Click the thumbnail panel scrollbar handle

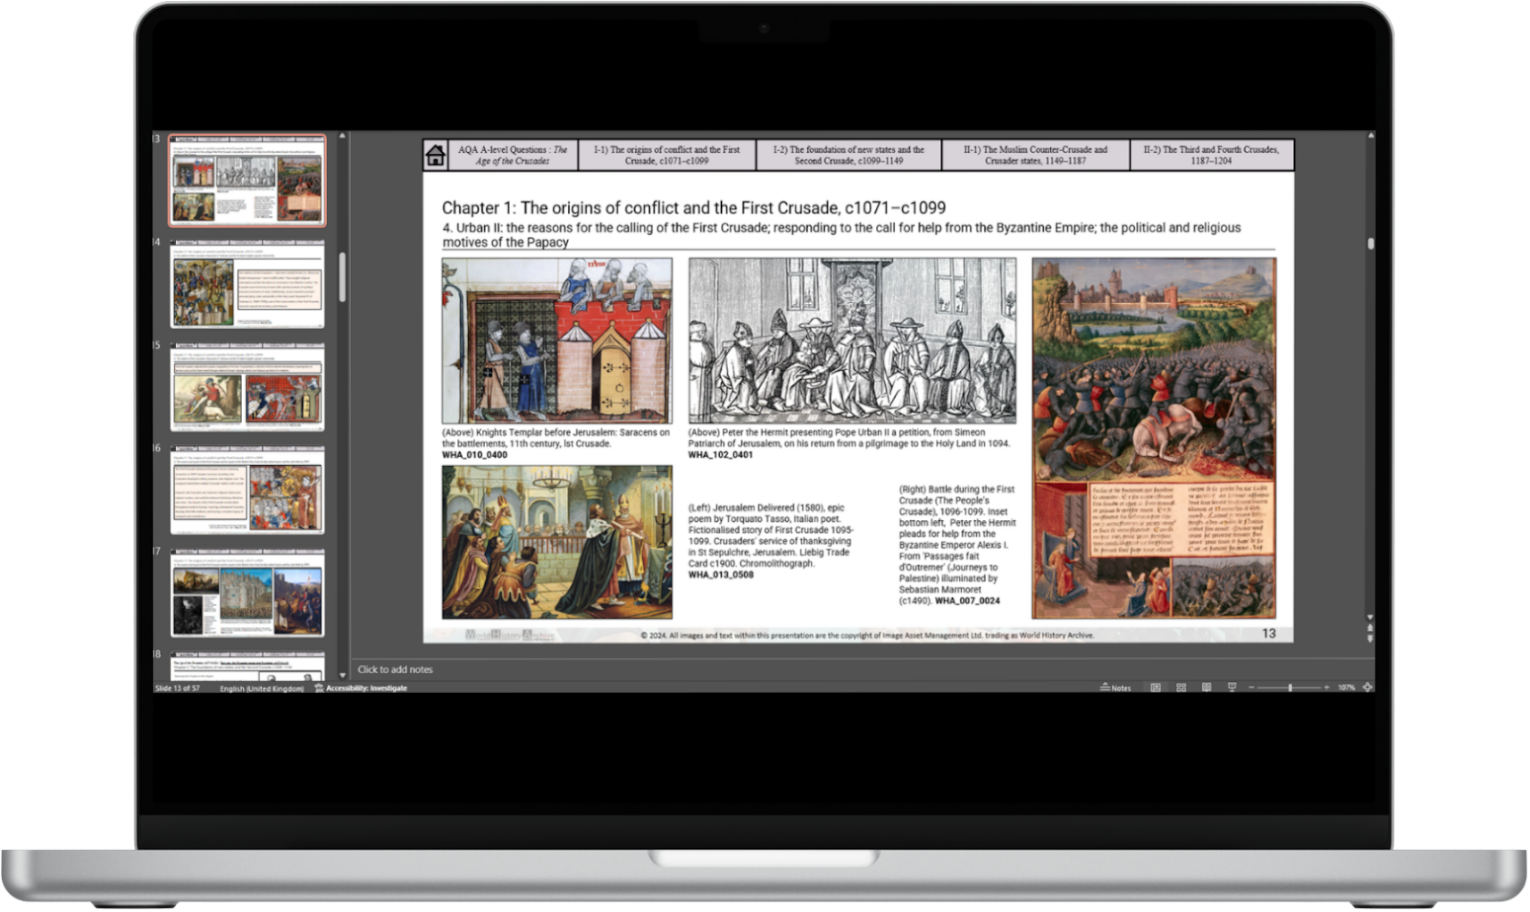(342, 277)
